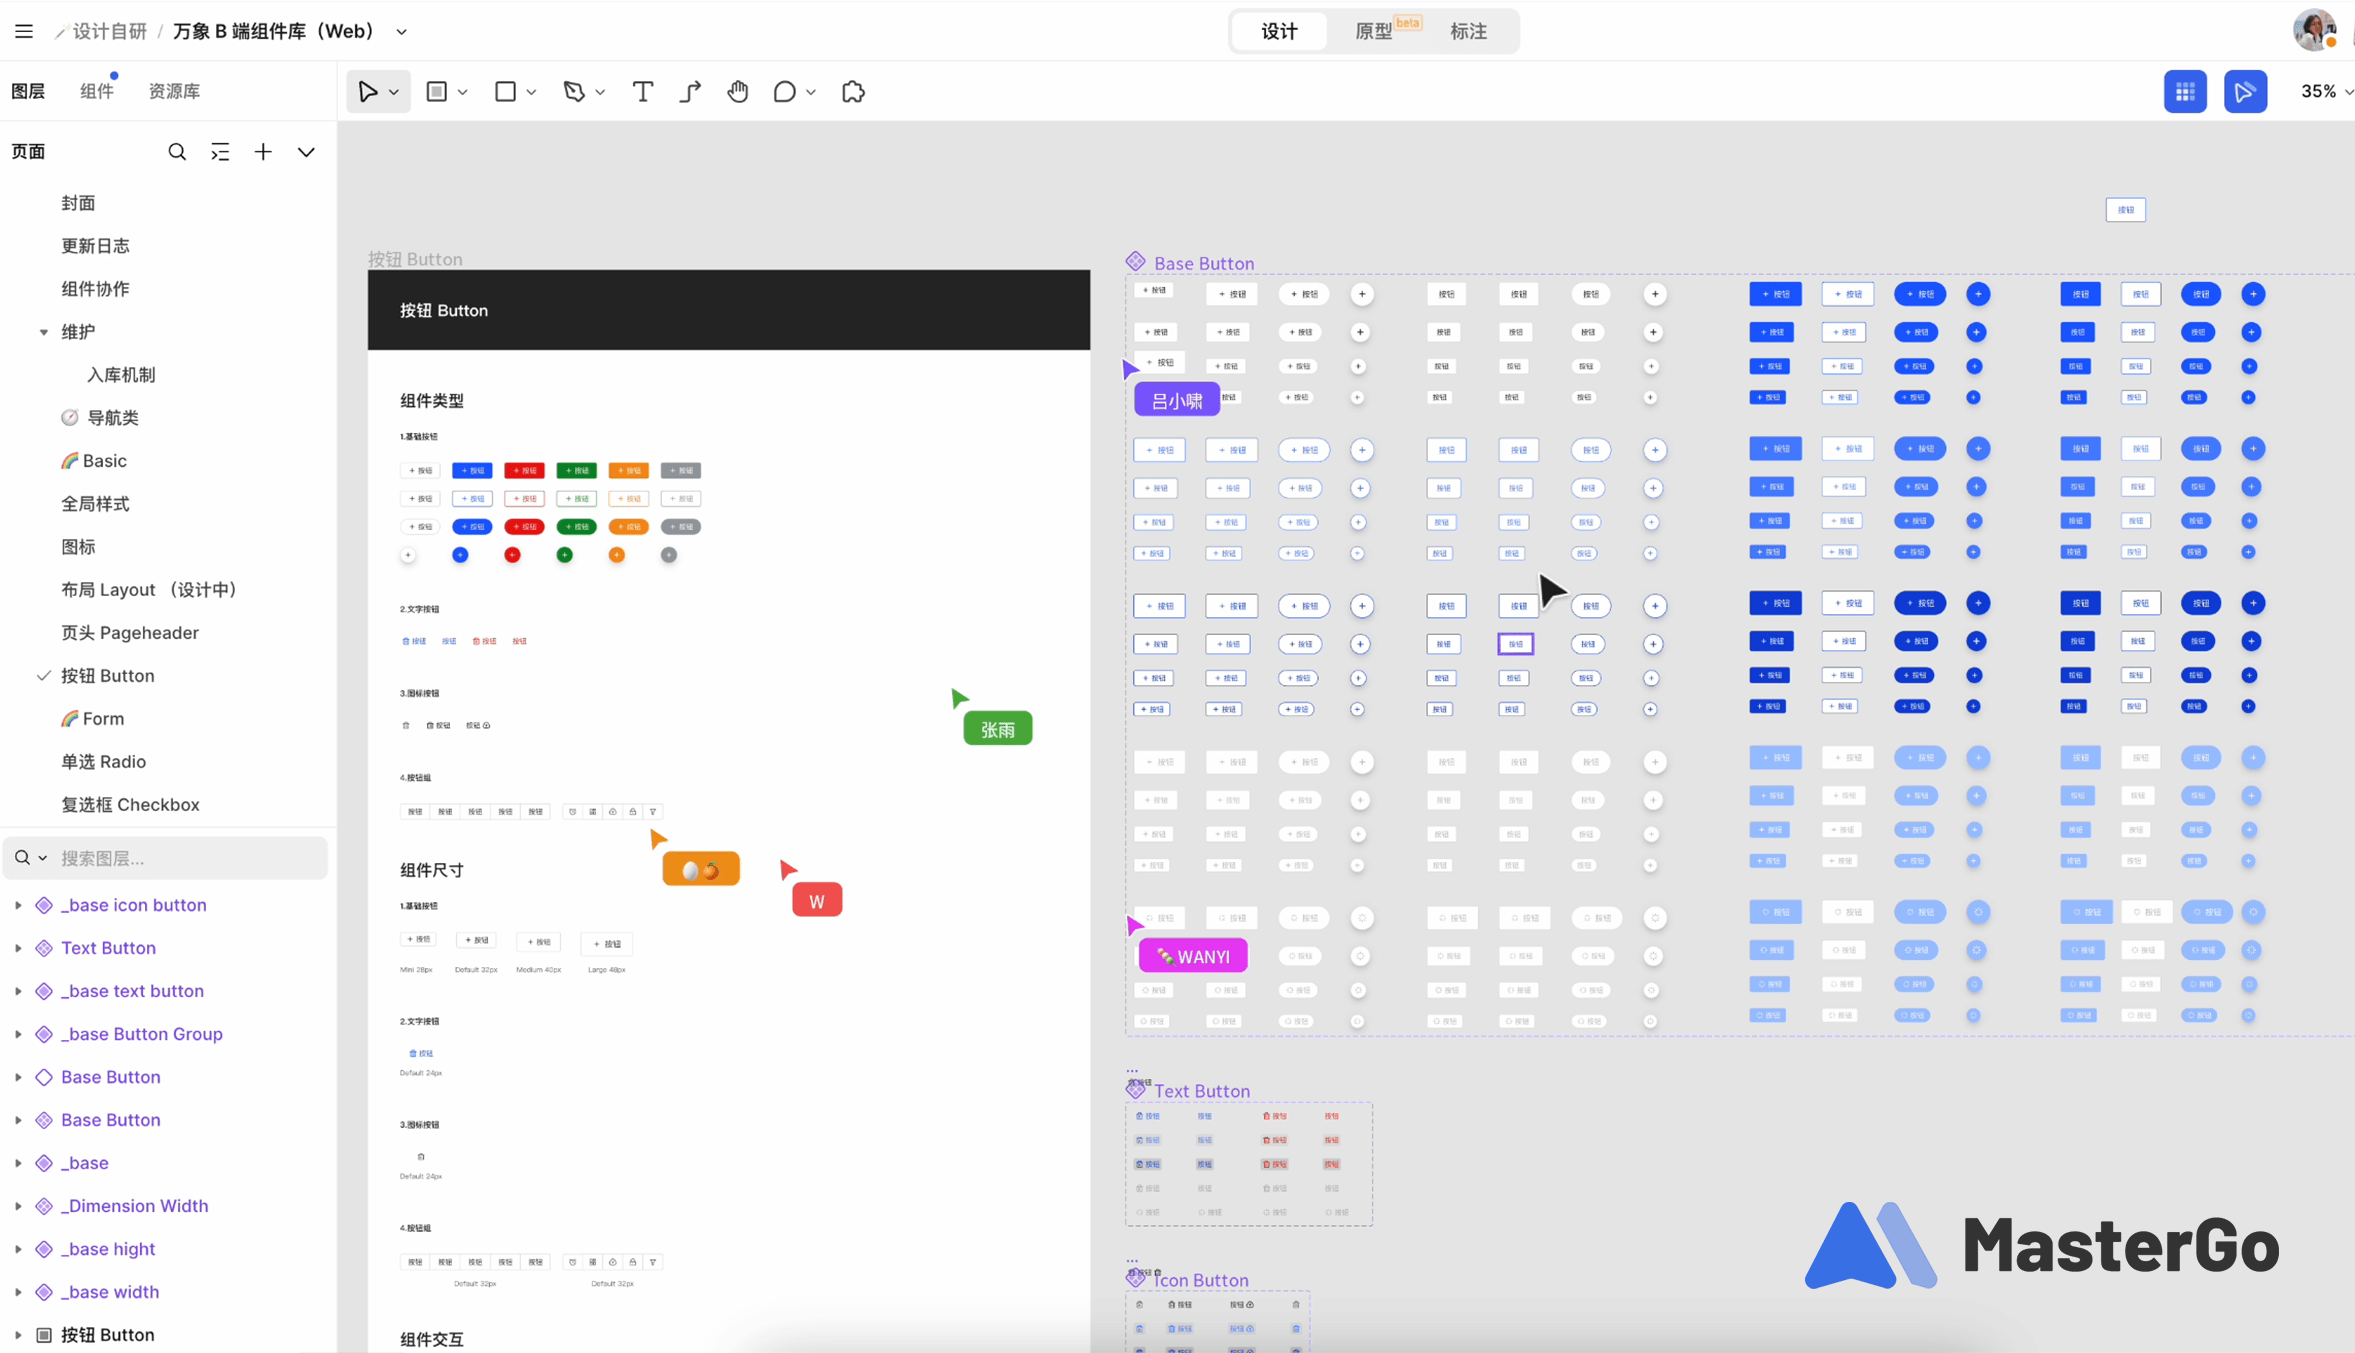Open the 页头 Pageheader page
This screenshot has width=2355, height=1353.
tap(130, 633)
